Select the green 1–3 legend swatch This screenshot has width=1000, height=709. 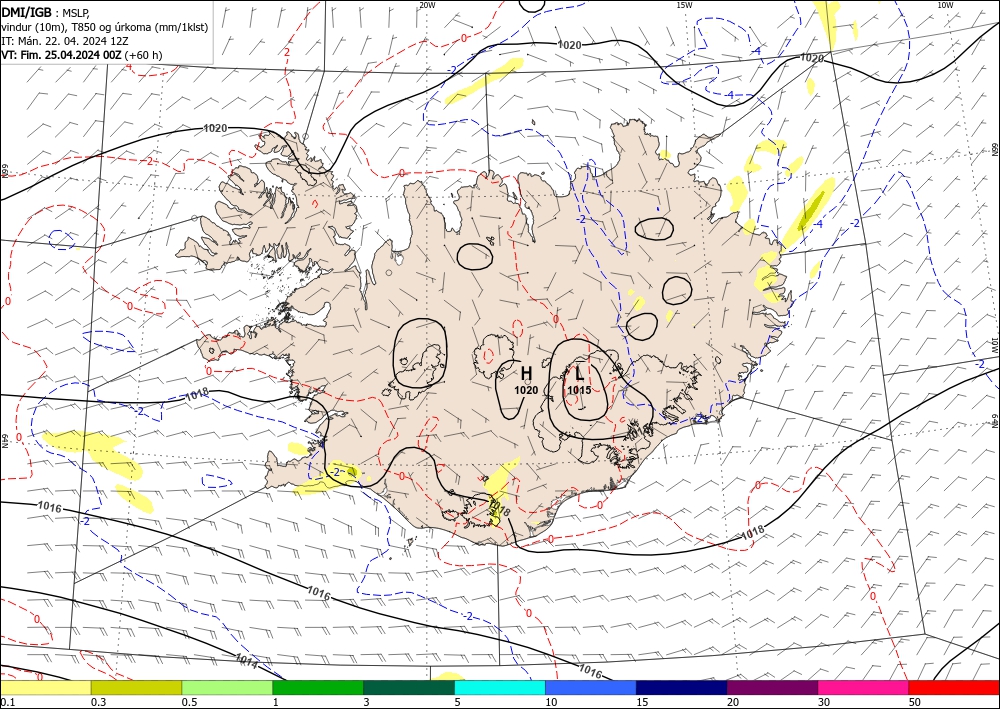(x=318, y=687)
